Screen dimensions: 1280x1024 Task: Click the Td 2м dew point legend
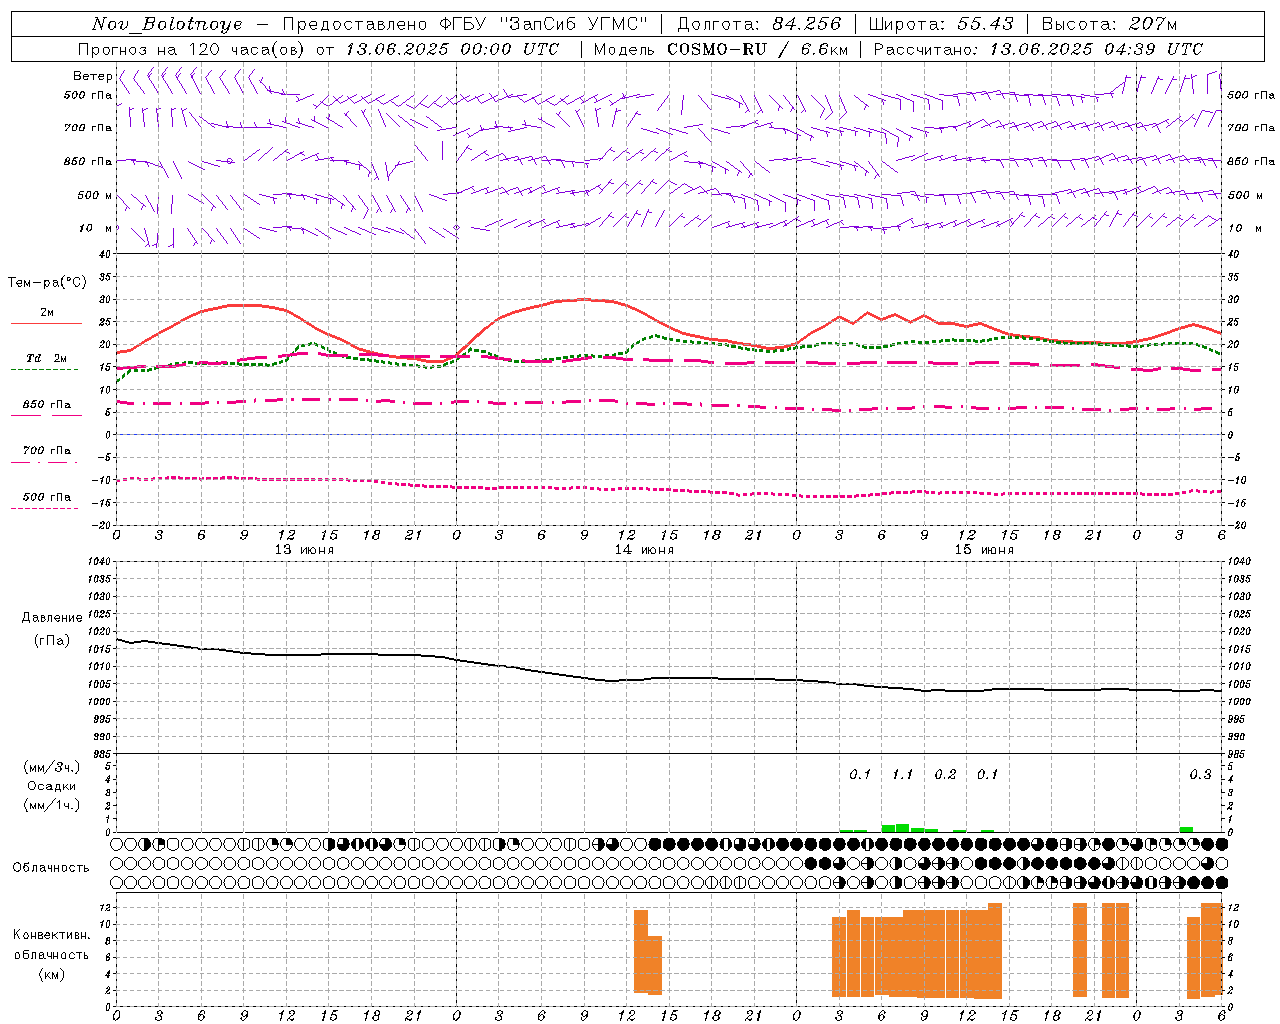(47, 358)
